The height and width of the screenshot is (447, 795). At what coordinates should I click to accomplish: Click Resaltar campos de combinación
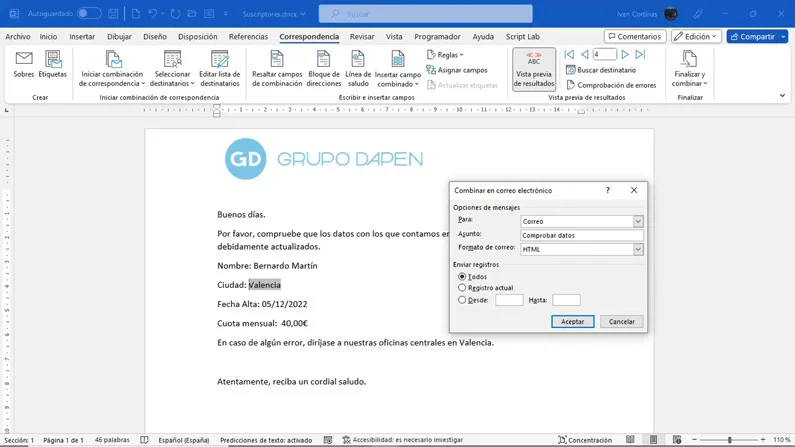(277, 69)
